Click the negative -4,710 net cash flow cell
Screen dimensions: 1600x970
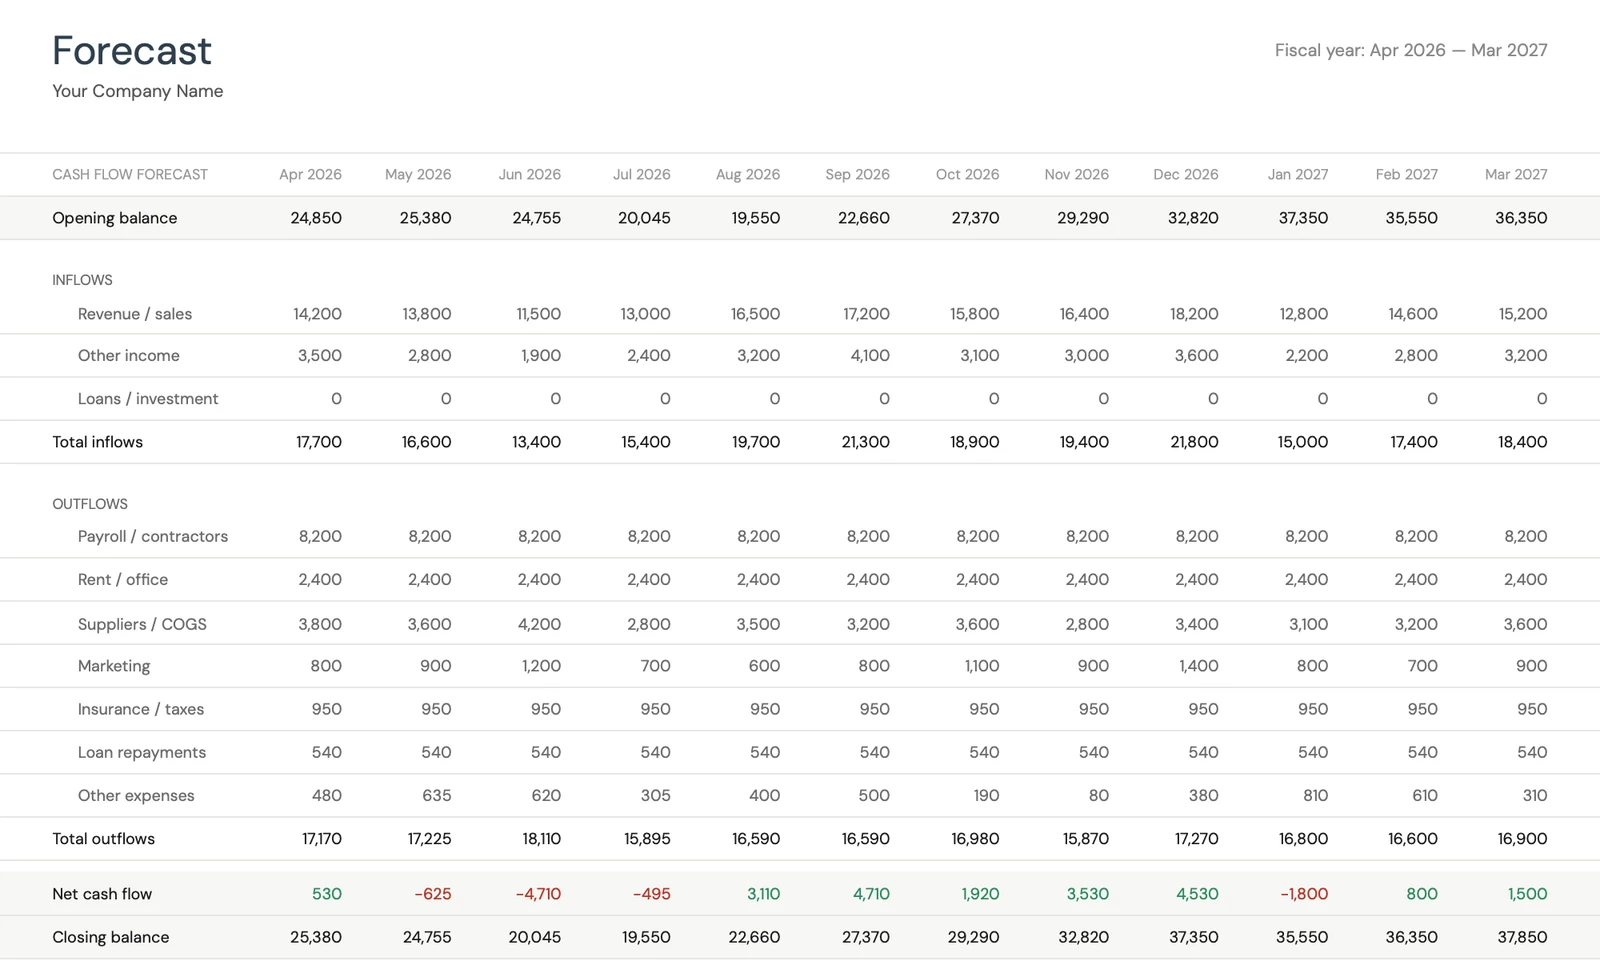(537, 894)
